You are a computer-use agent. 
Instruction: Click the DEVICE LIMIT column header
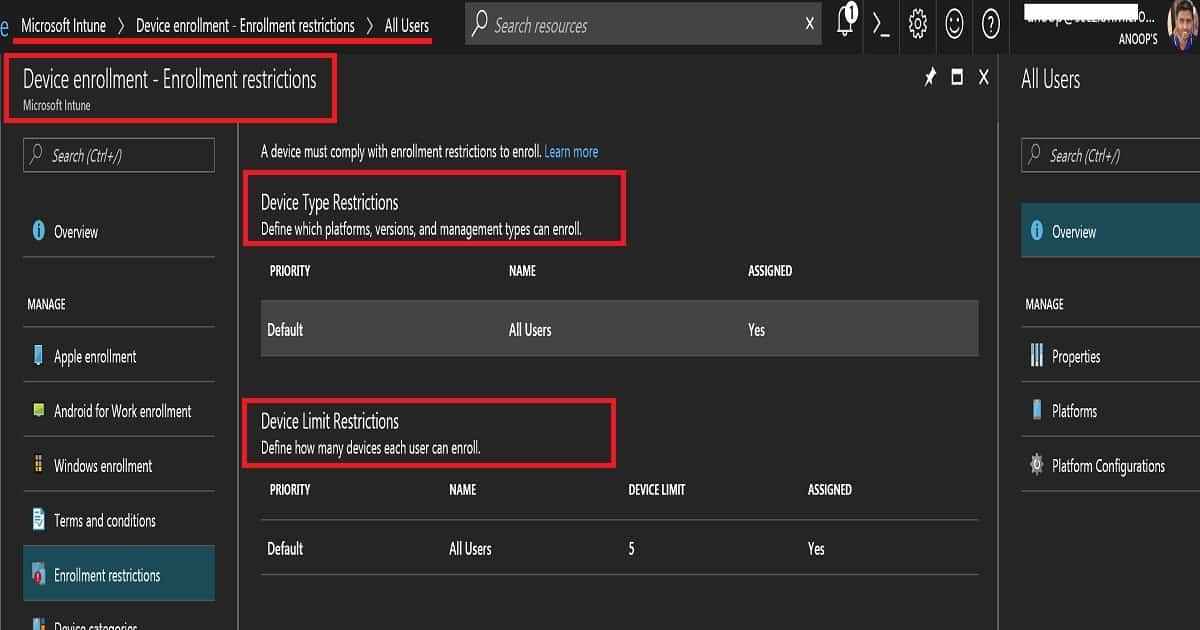point(659,490)
